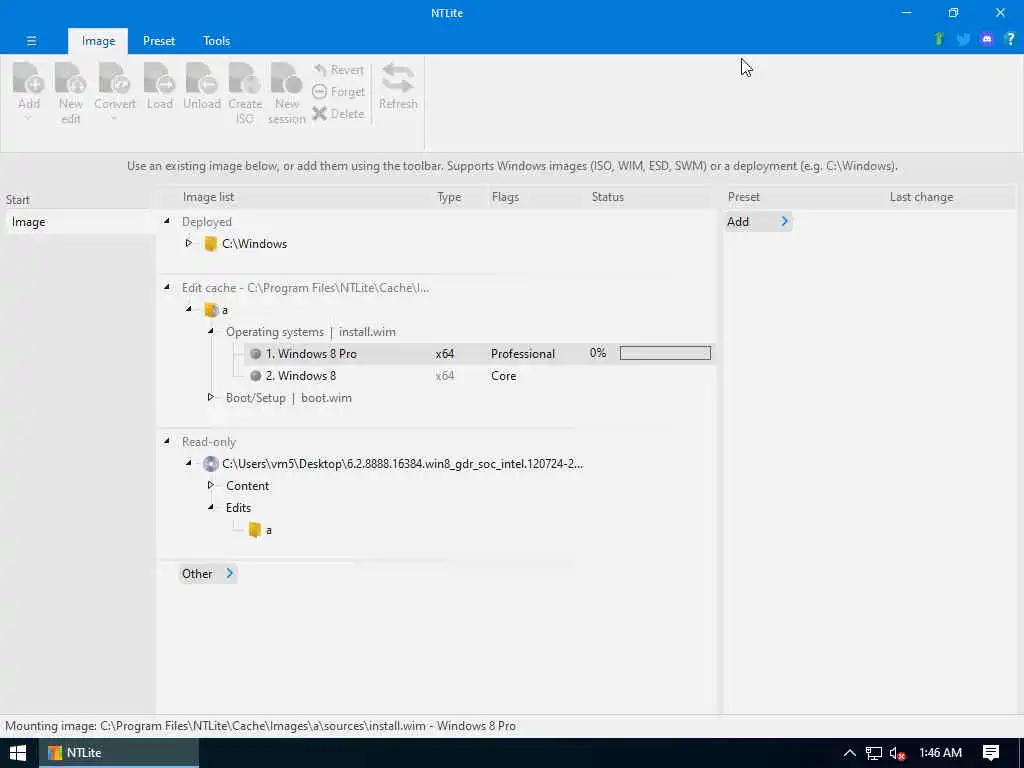Switch to the Preset ribbon tab

coord(159,40)
